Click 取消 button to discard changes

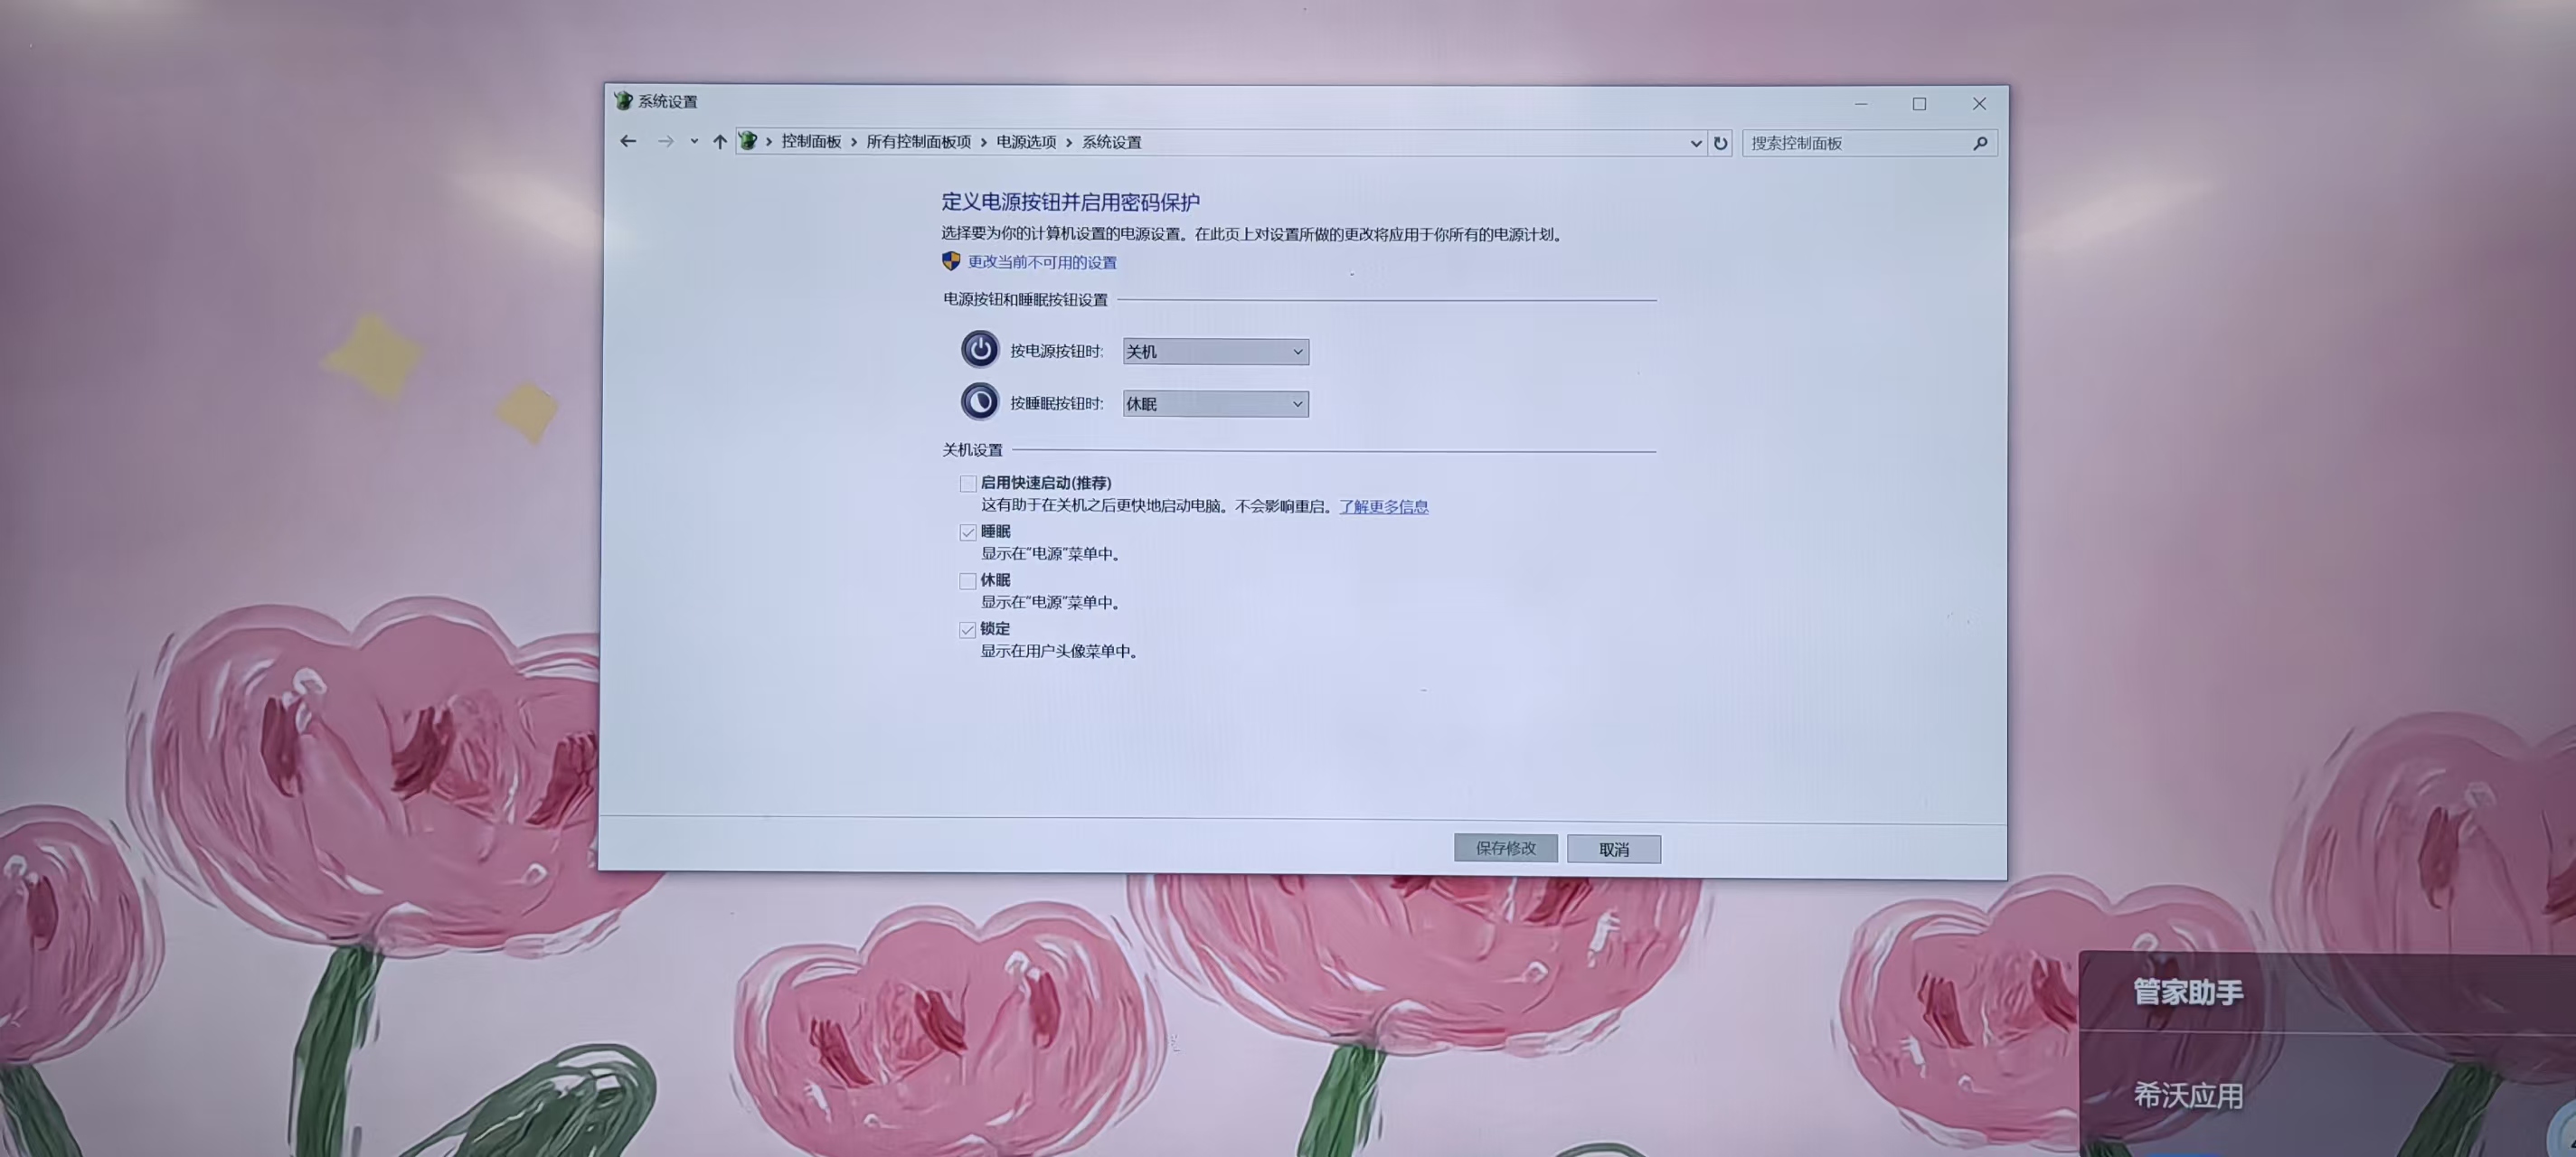[1613, 848]
